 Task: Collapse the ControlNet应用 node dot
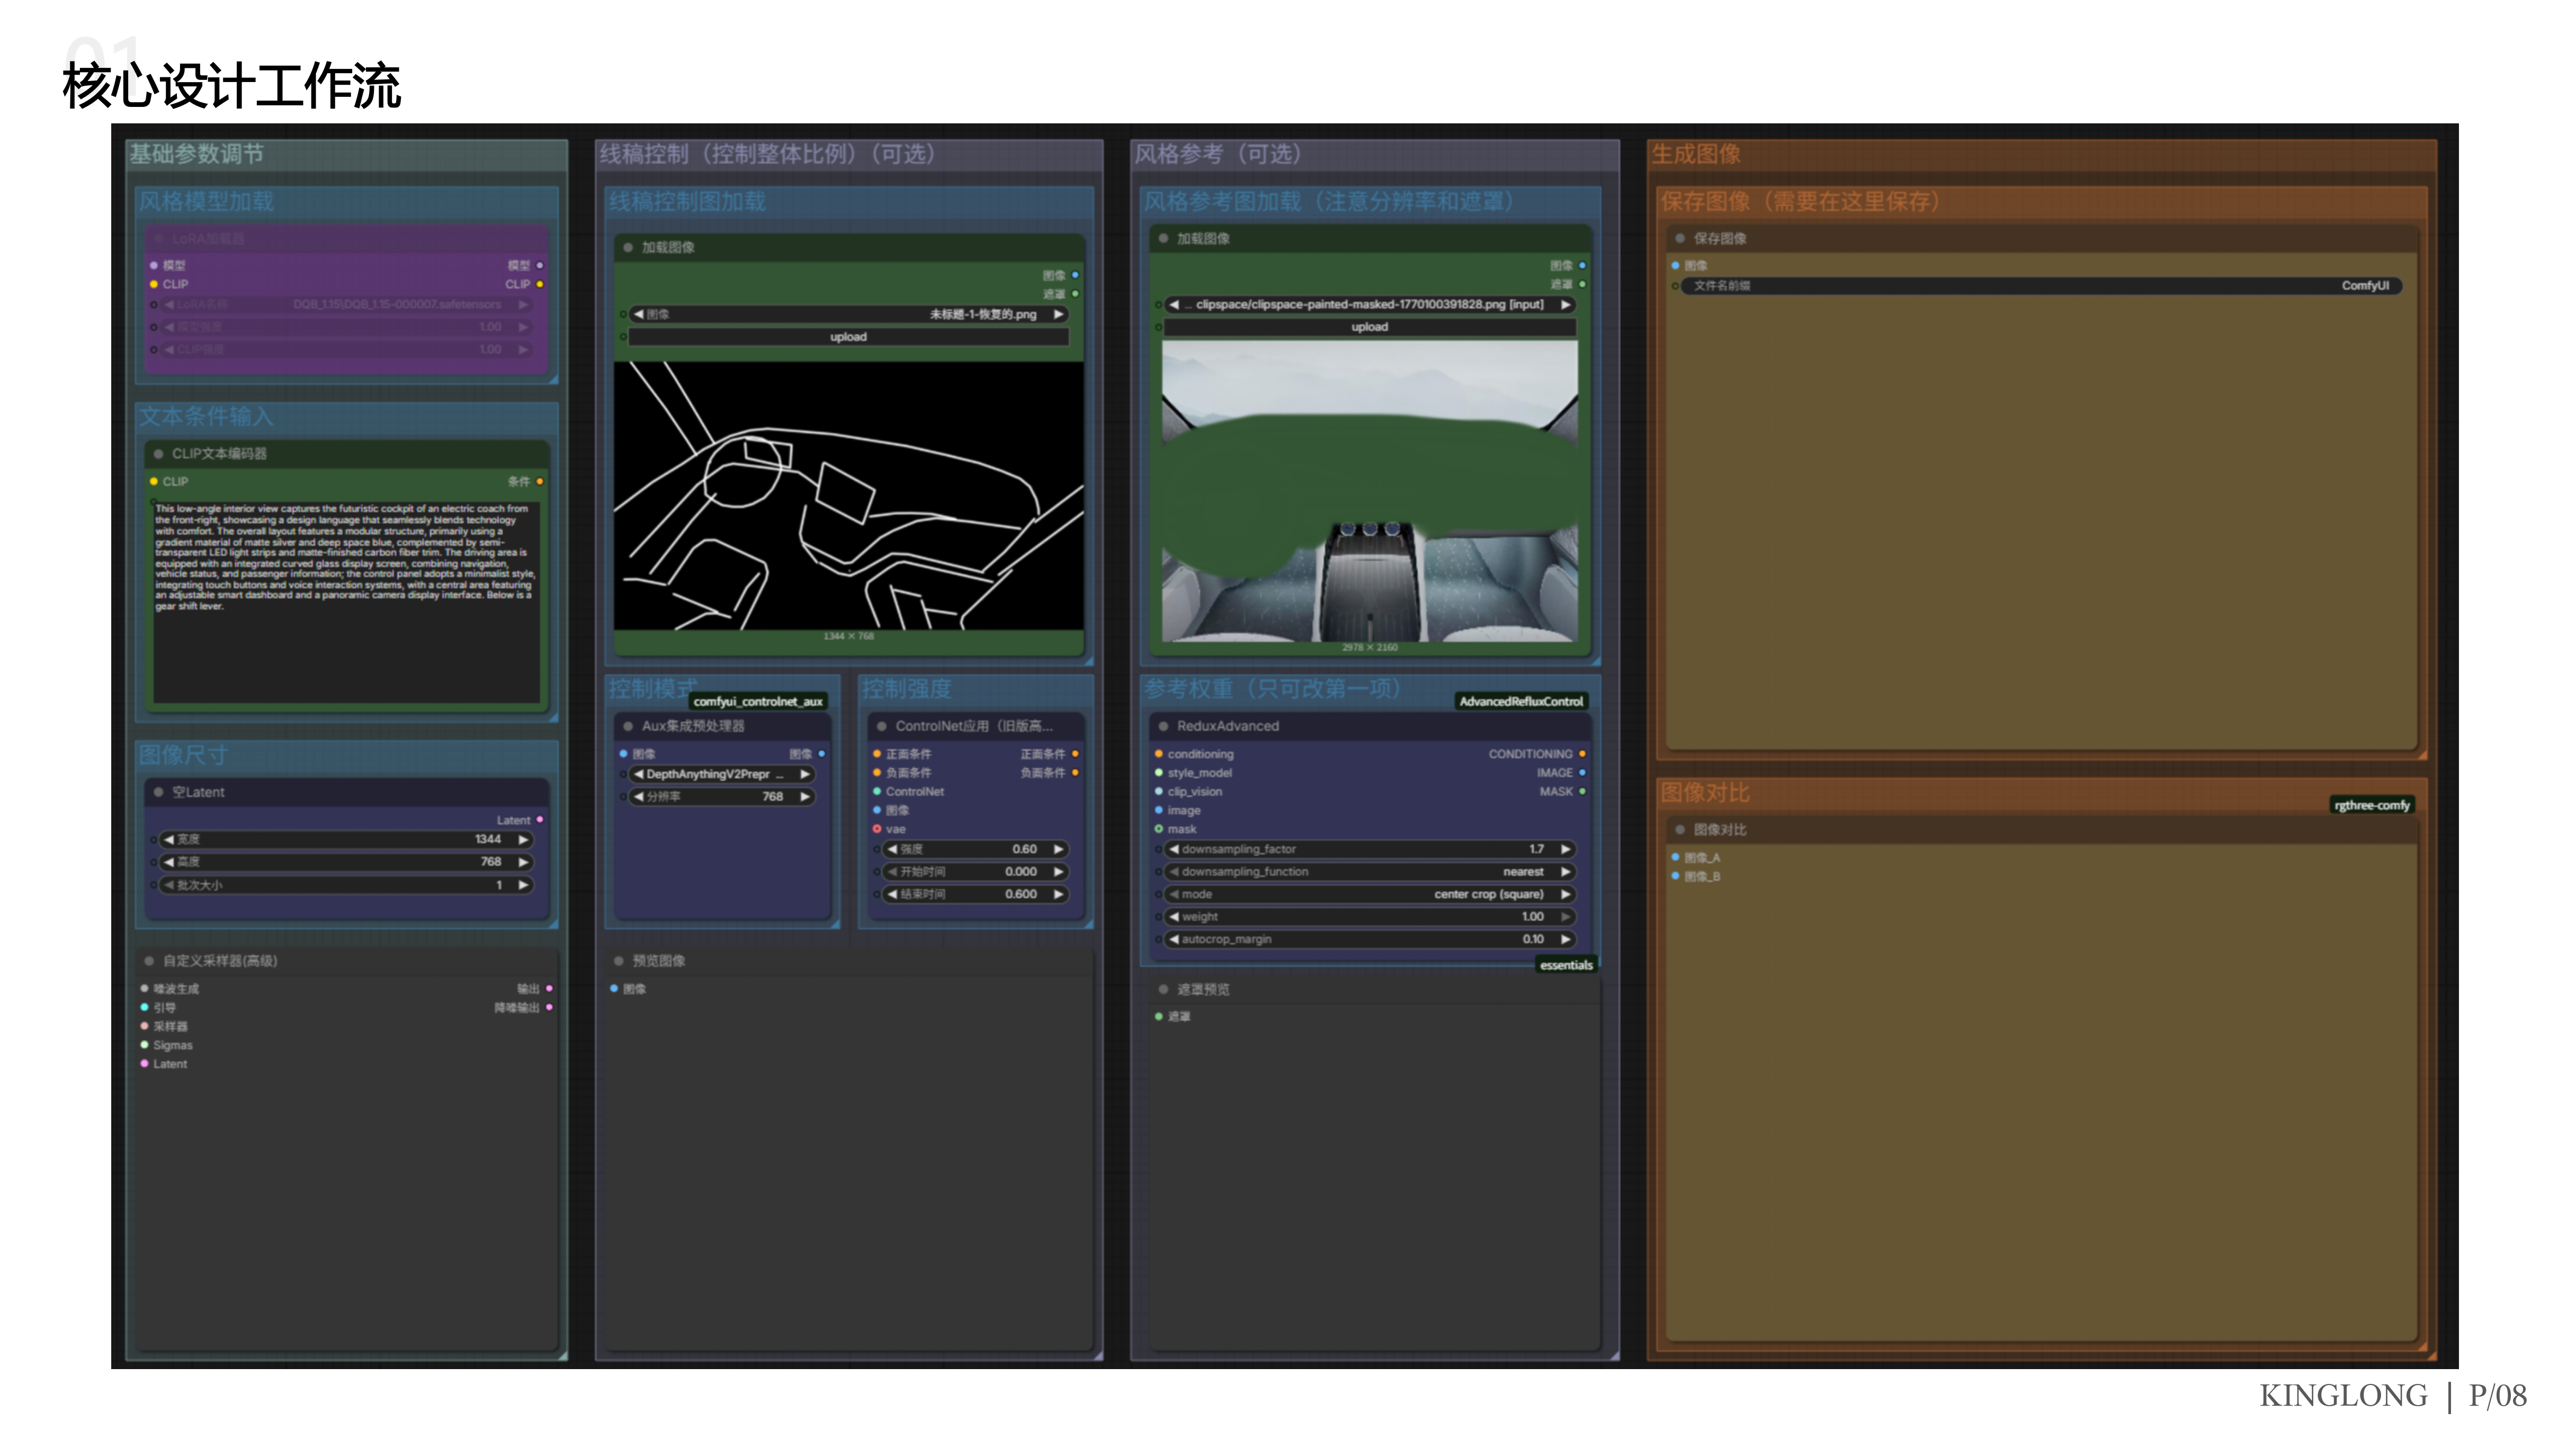[881, 727]
